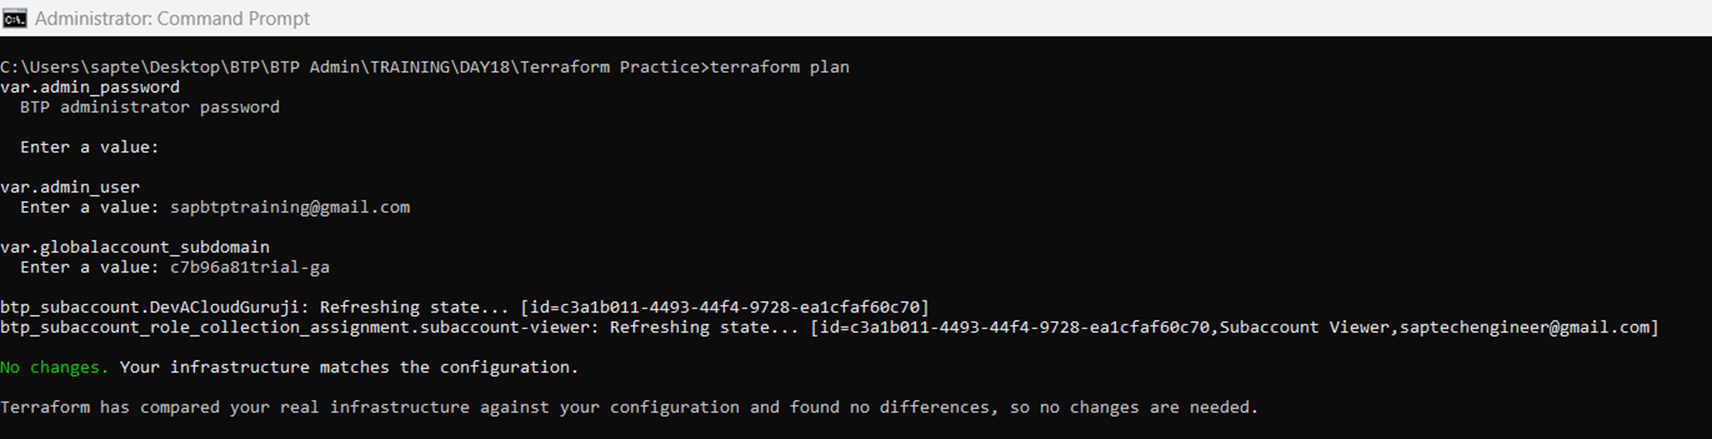
Task: Click the 'Enter a value:' prompt under admin_user
Action: [x=90, y=207]
